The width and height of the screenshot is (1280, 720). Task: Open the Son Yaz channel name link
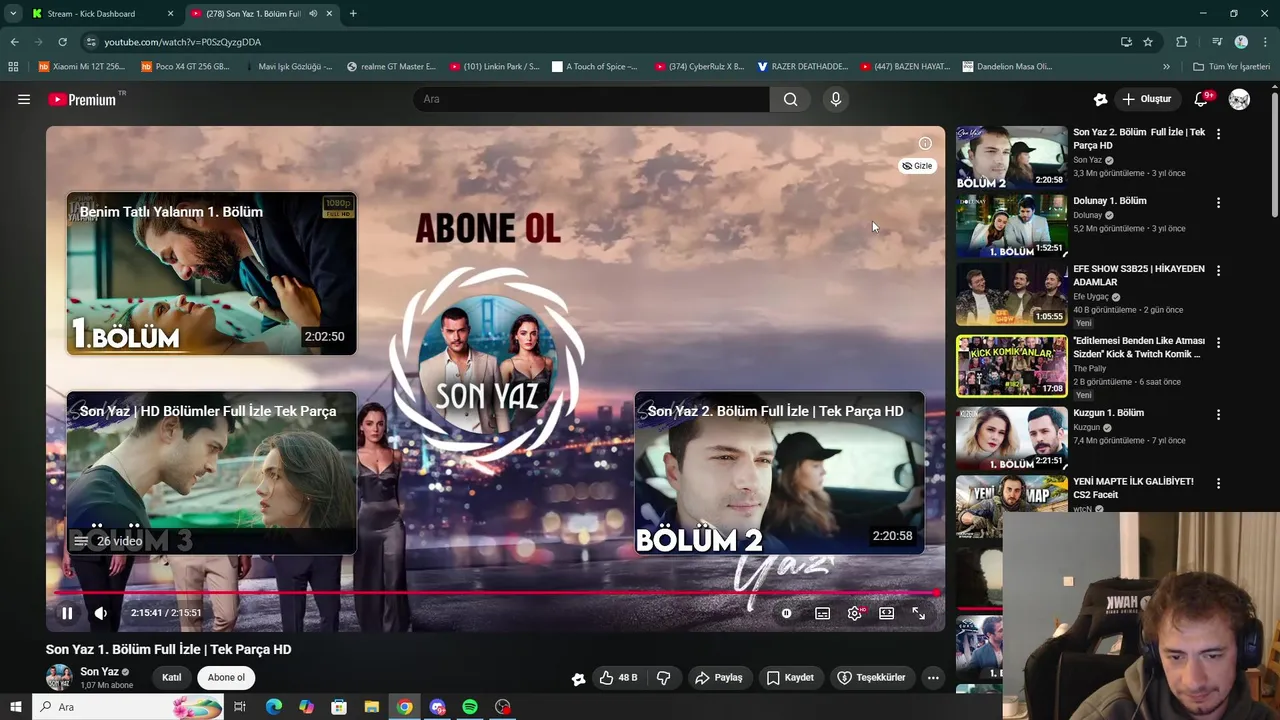tap(100, 672)
